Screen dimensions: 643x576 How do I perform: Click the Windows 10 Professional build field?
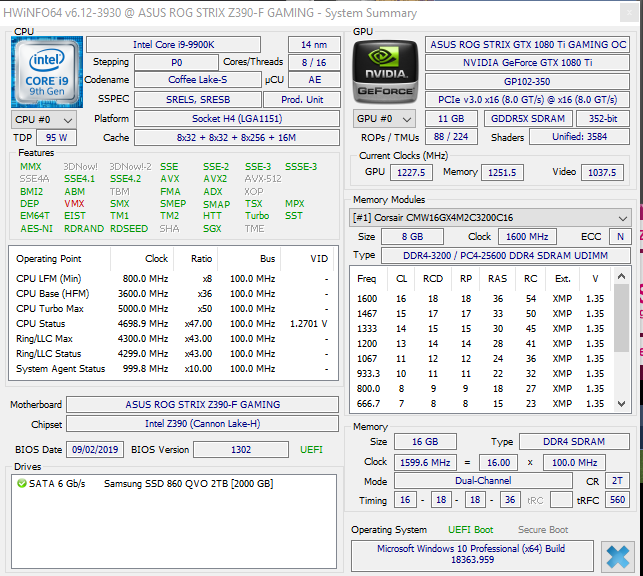(472, 554)
